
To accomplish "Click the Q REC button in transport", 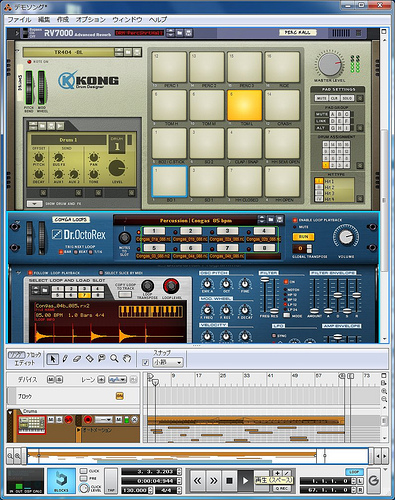I will [x=282, y=488].
